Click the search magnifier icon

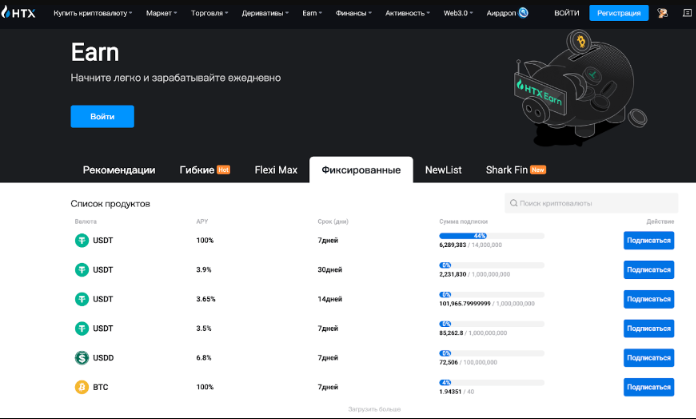click(x=514, y=203)
